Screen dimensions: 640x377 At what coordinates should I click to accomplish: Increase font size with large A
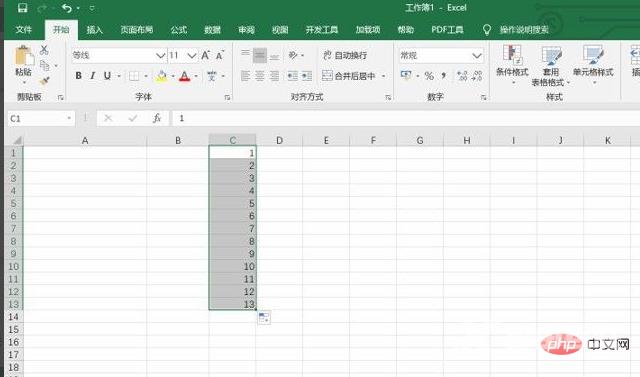(x=205, y=55)
